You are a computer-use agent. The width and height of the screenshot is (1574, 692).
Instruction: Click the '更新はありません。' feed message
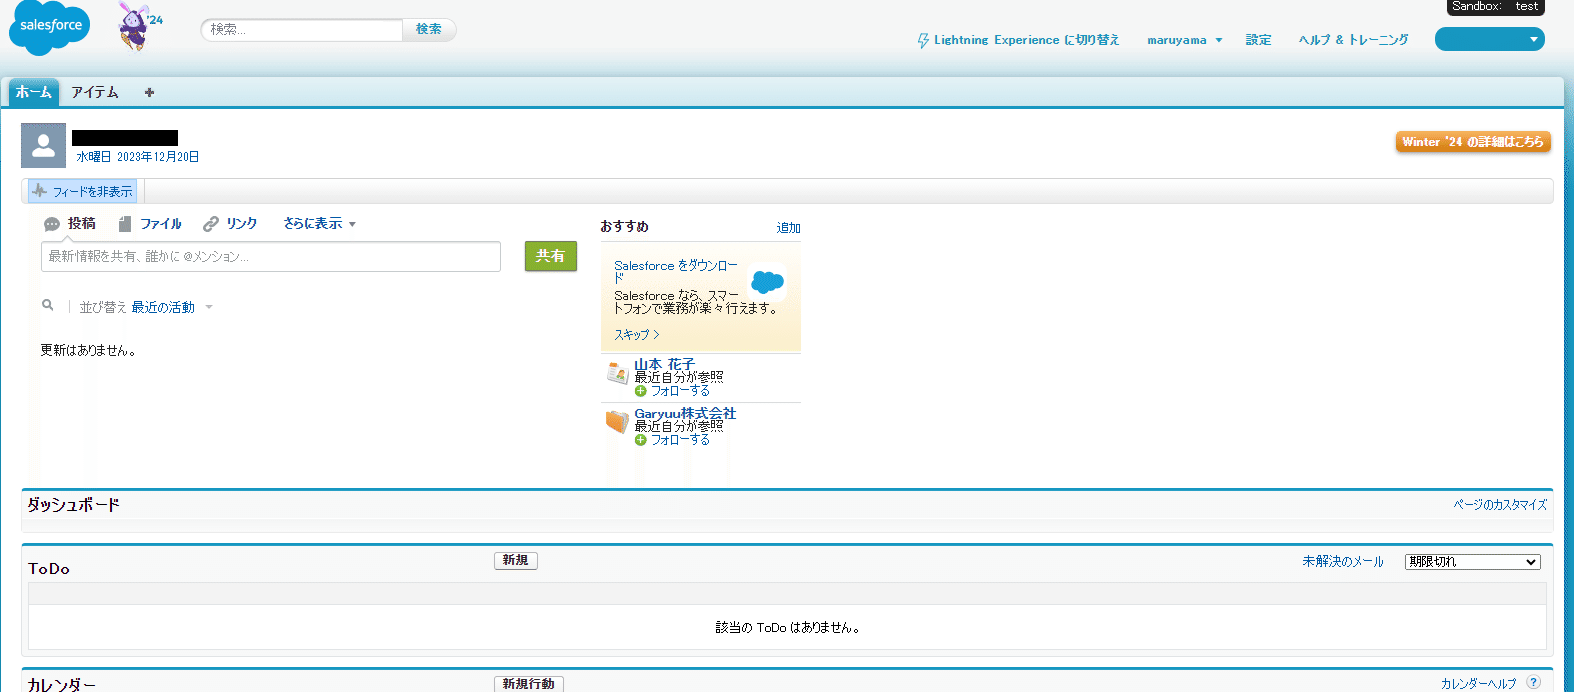coord(88,351)
